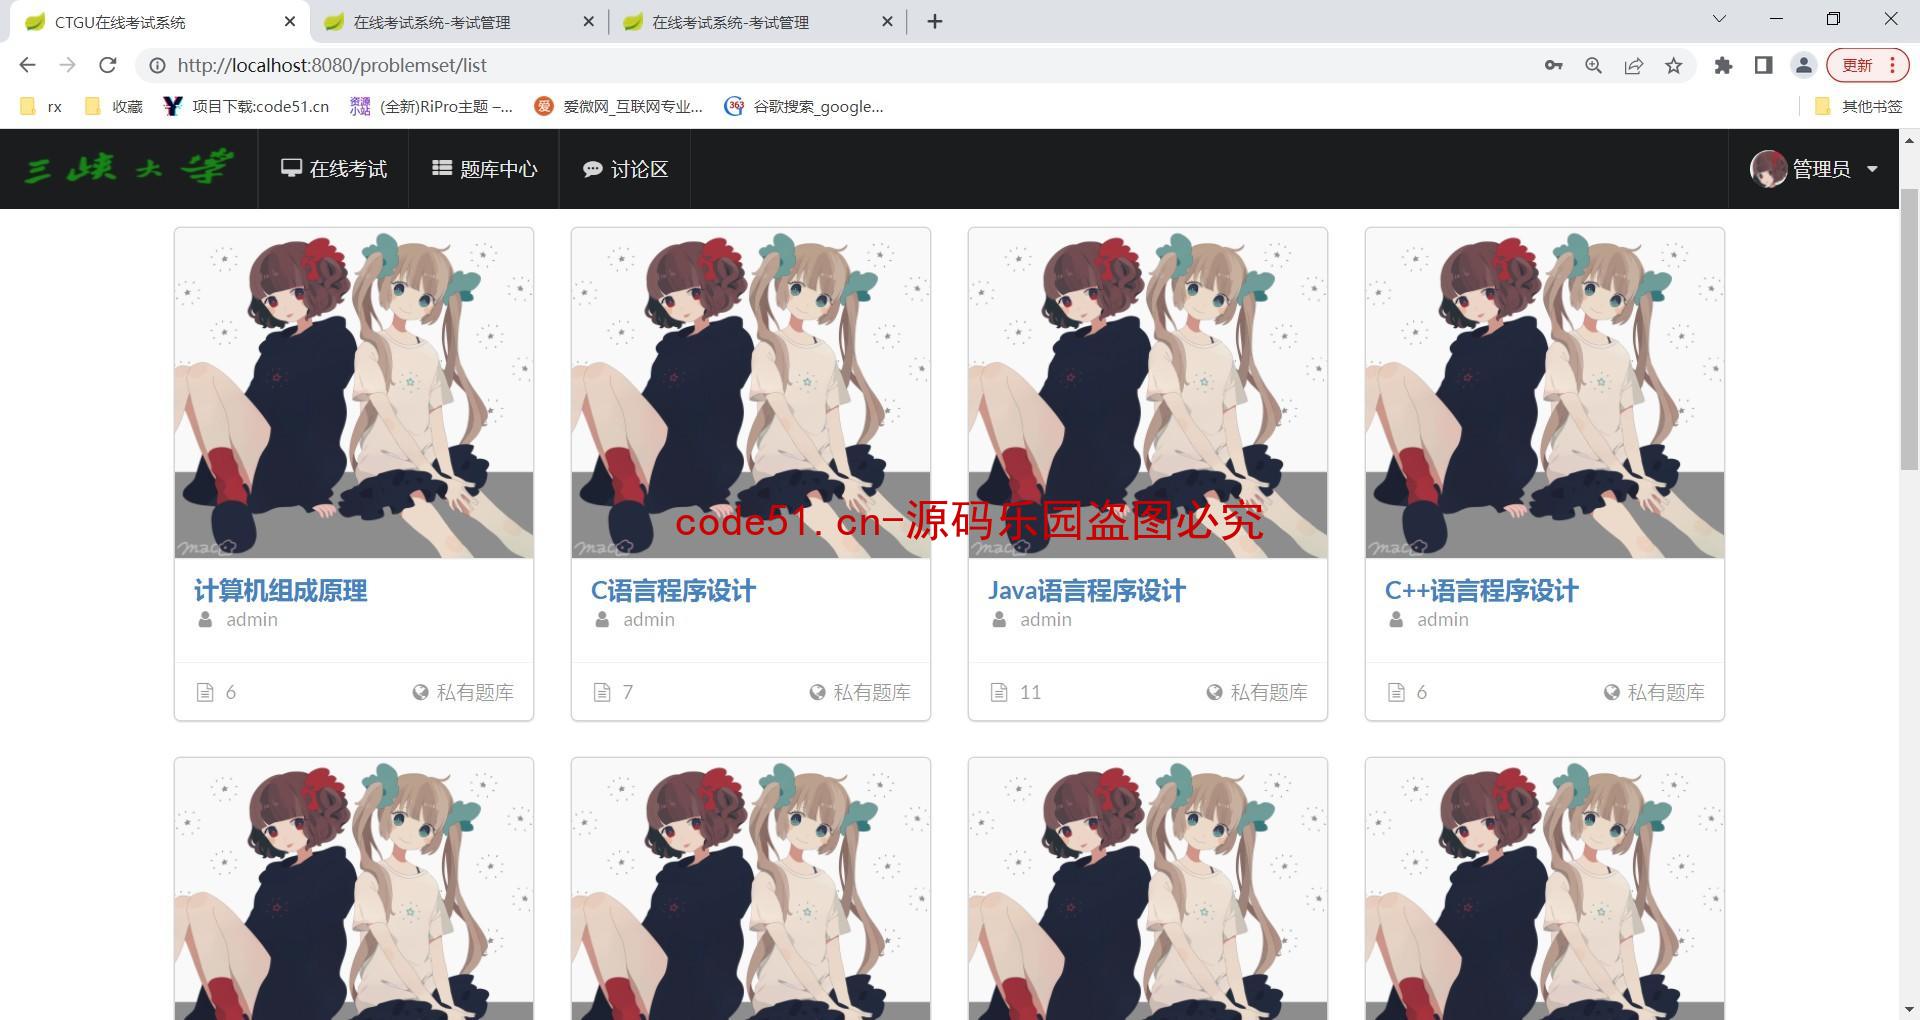Go back to previous page
Image resolution: width=1920 pixels, height=1020 pixels.
coord(27,65)
